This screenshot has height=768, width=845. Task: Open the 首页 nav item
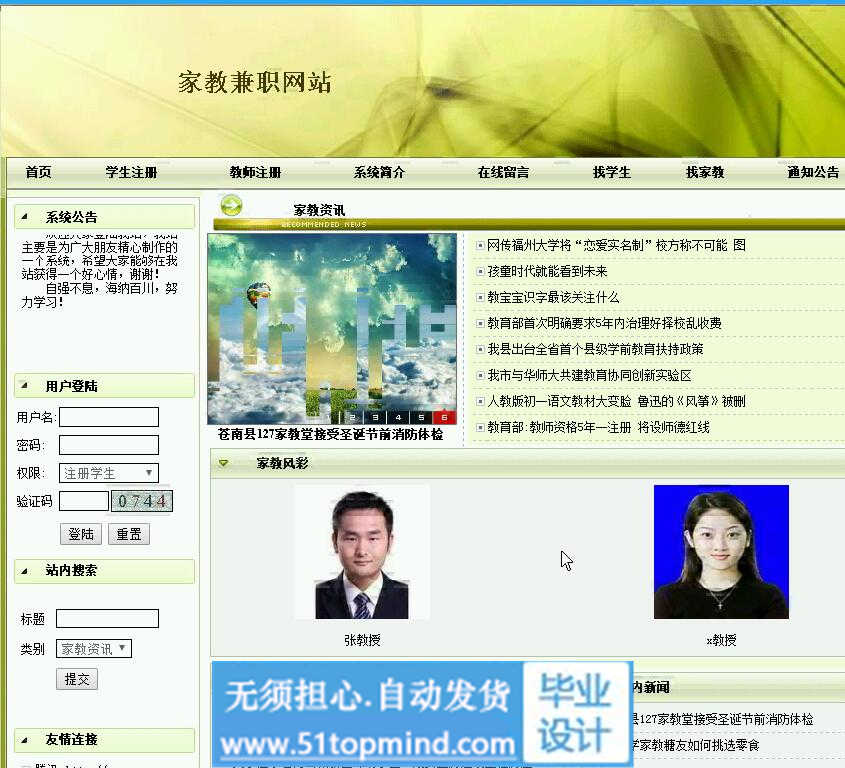[x=38, y=172]
